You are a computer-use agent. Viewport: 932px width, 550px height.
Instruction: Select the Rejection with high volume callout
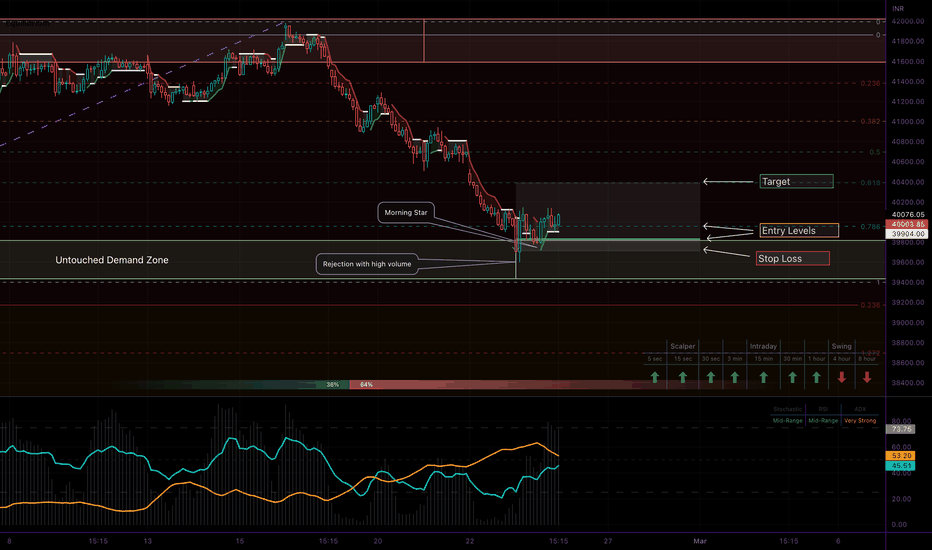point(367,264)
